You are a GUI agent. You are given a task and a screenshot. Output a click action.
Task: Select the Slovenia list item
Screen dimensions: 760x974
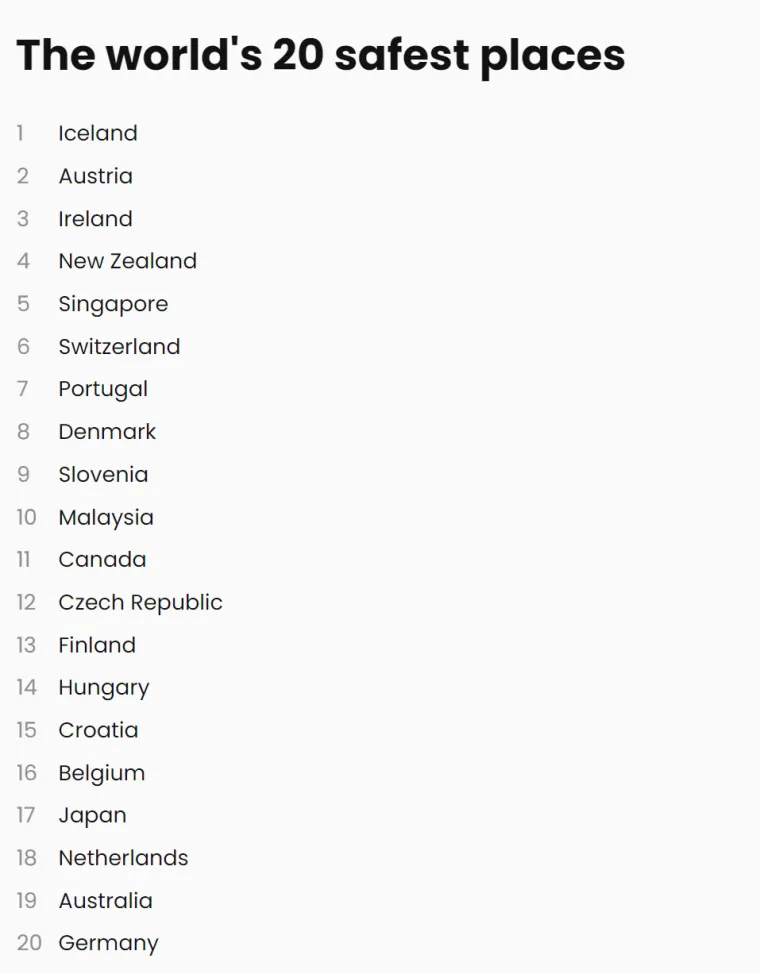coord(103,475)
